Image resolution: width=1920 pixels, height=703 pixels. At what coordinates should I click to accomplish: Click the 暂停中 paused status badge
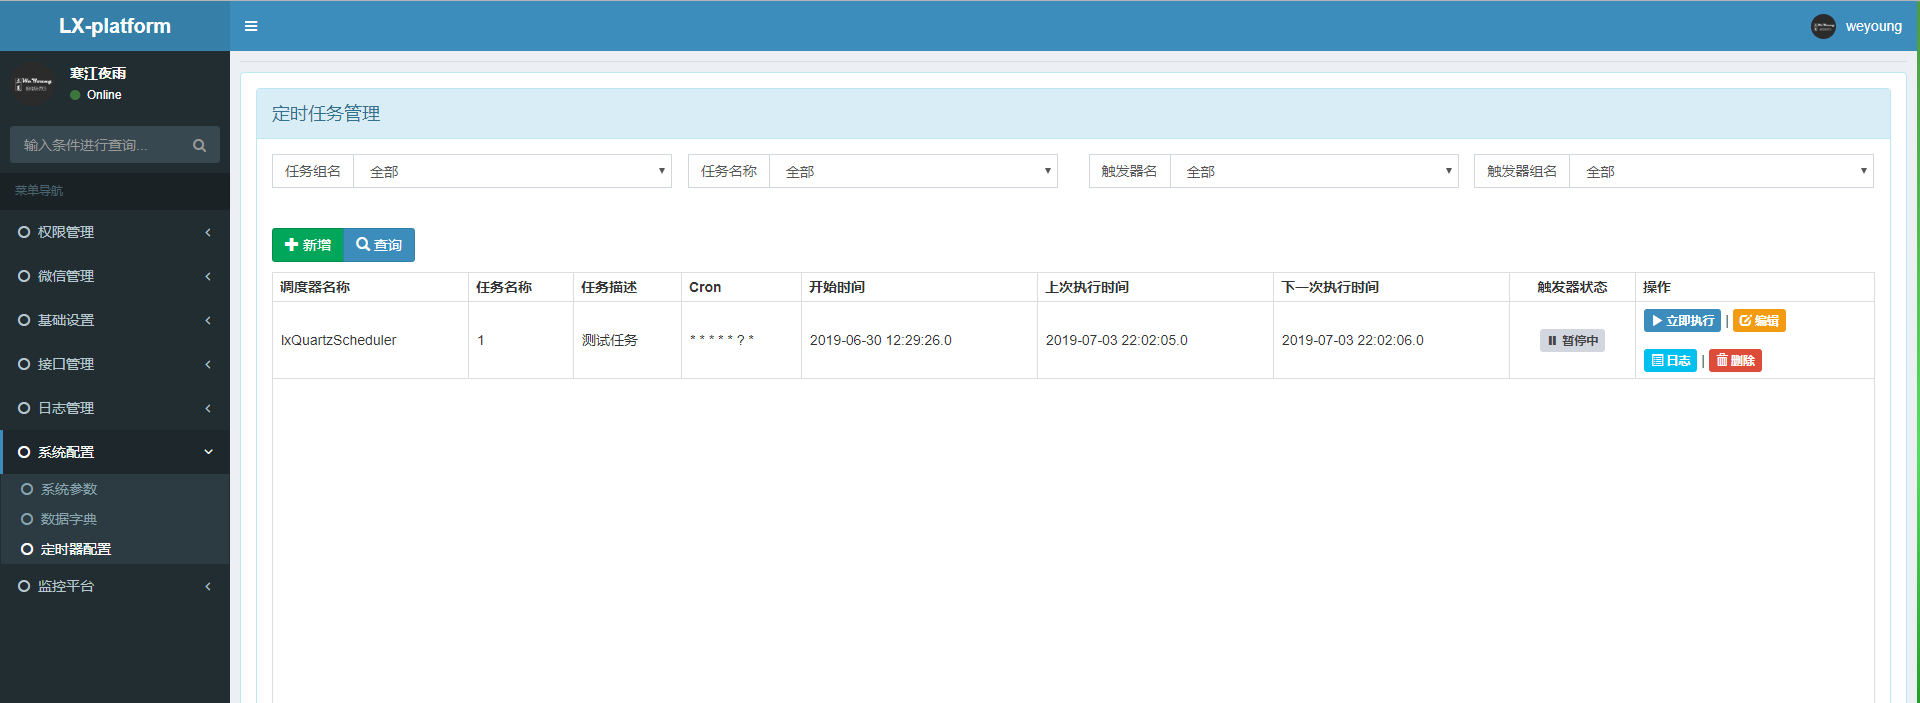pos(1572,341)
